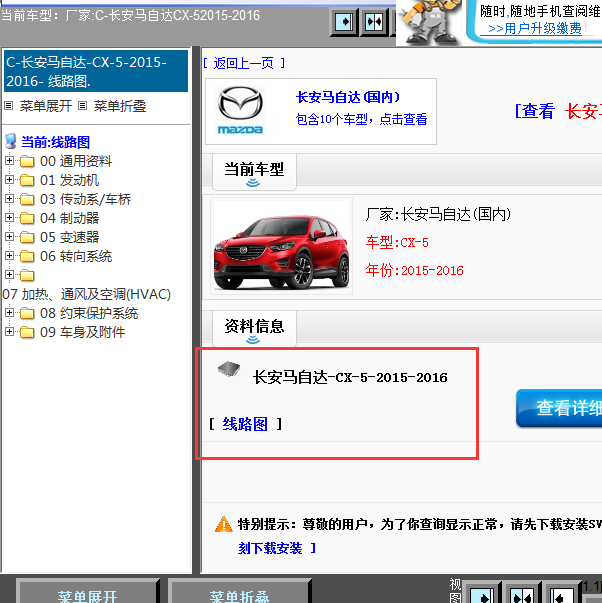Click the bottom right-arrow view button
Image resolution: width=602 pixels, height=603 pixels.
click(x=482, y=594)
